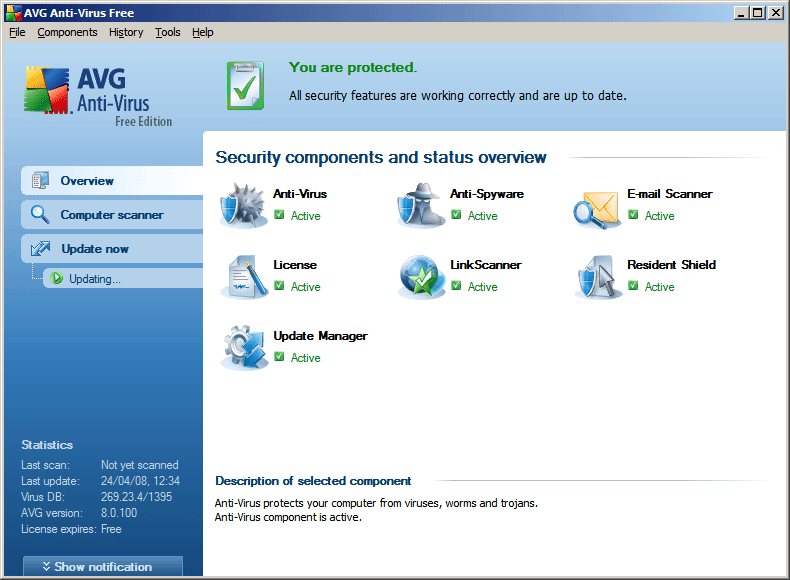Click LinkScanner active green checkmark
The height and width of the screenshot is (580, 790).
[x=456, y=286]
